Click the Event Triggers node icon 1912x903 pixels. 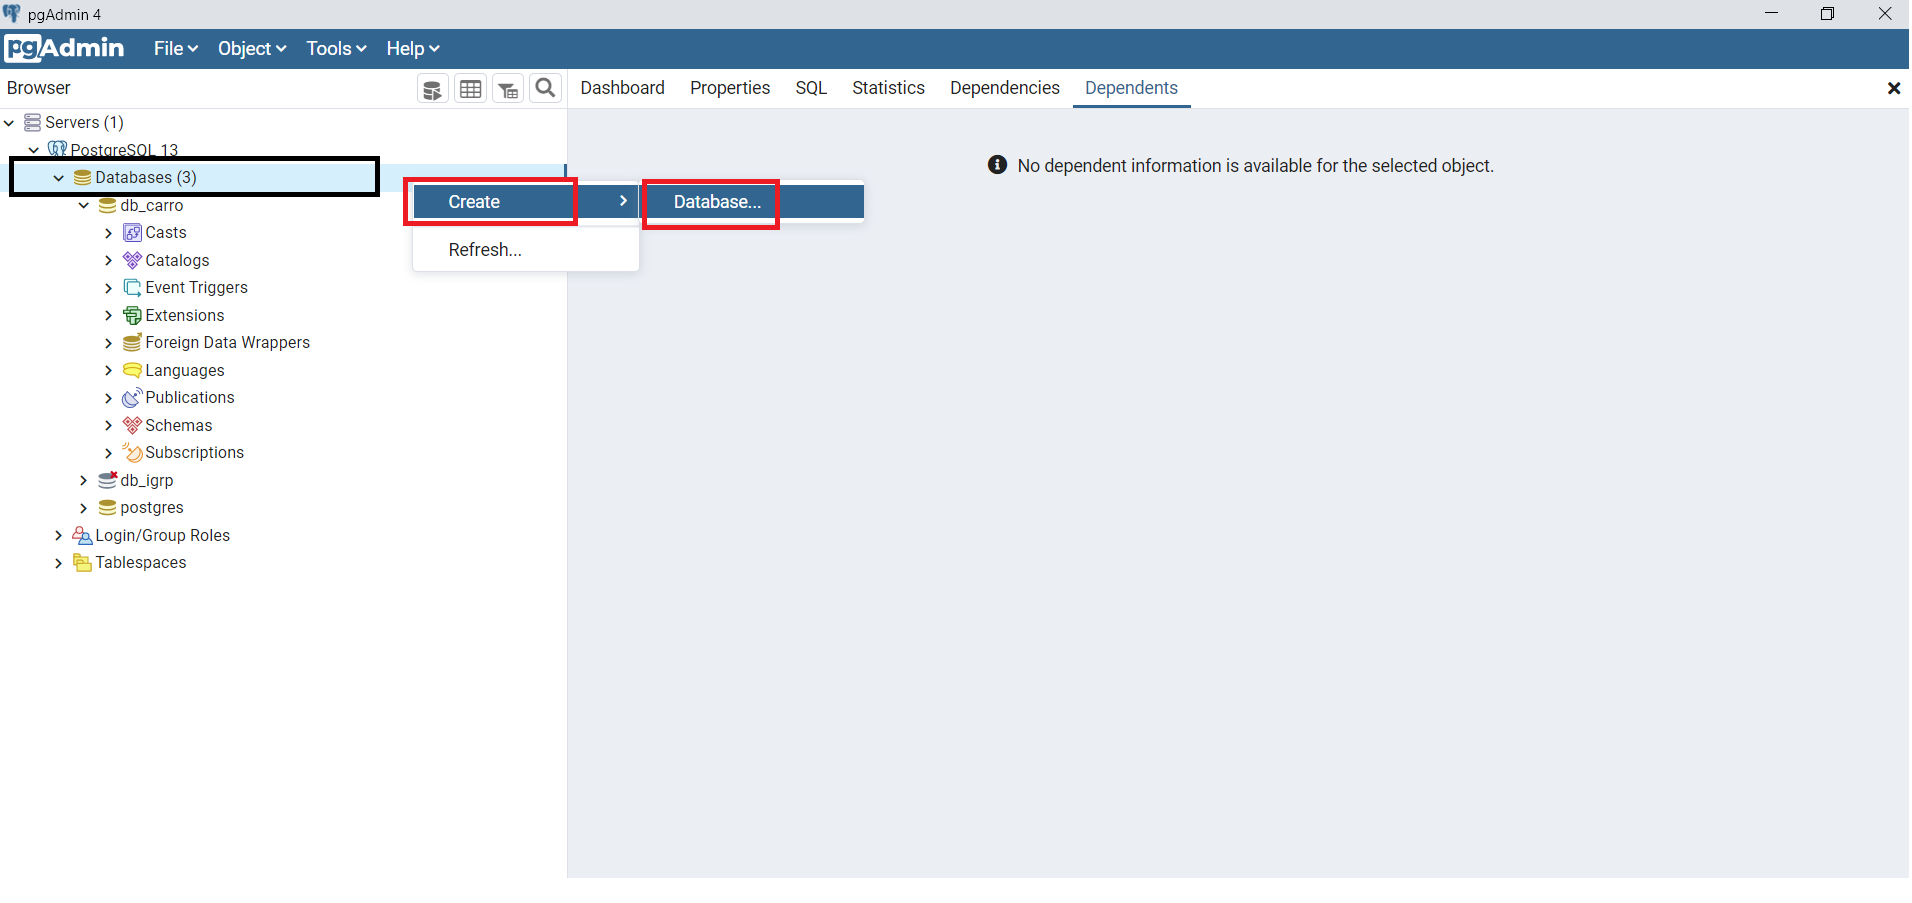click(132, 287)
